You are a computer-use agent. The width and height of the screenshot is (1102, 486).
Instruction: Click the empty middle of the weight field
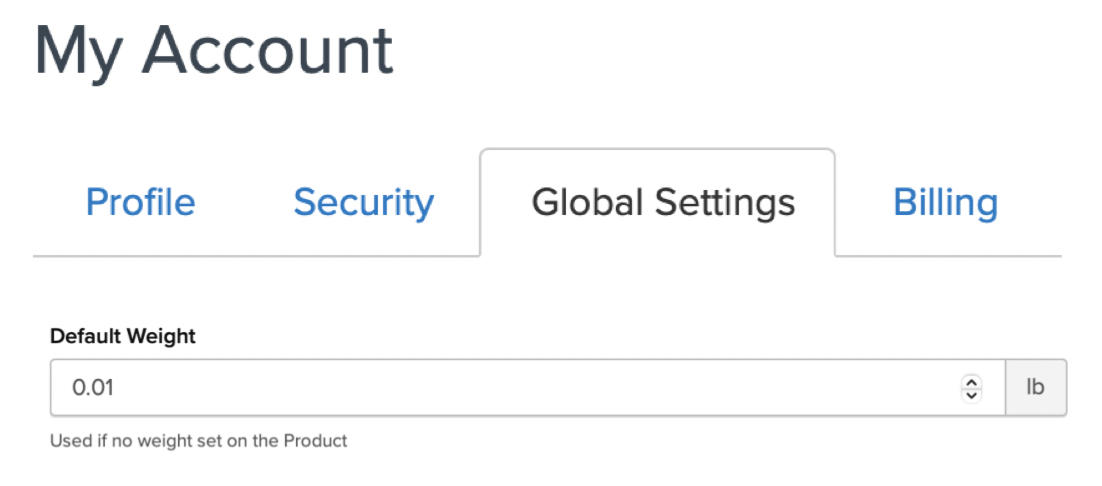tap(520, 387)
